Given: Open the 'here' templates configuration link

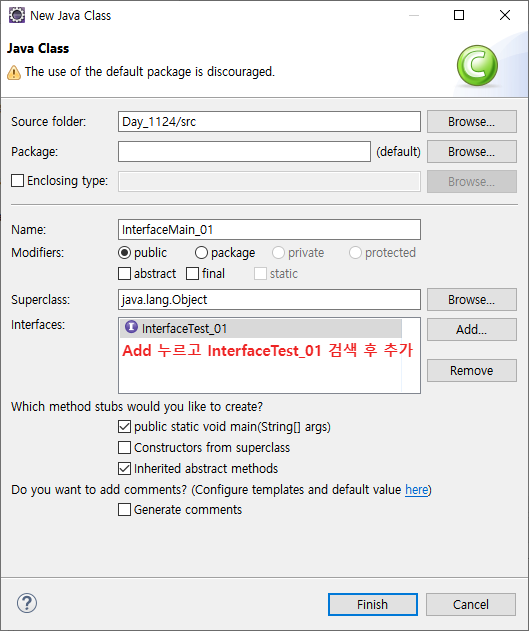Looking at the screenshot, I should click(x=416, y=490).
